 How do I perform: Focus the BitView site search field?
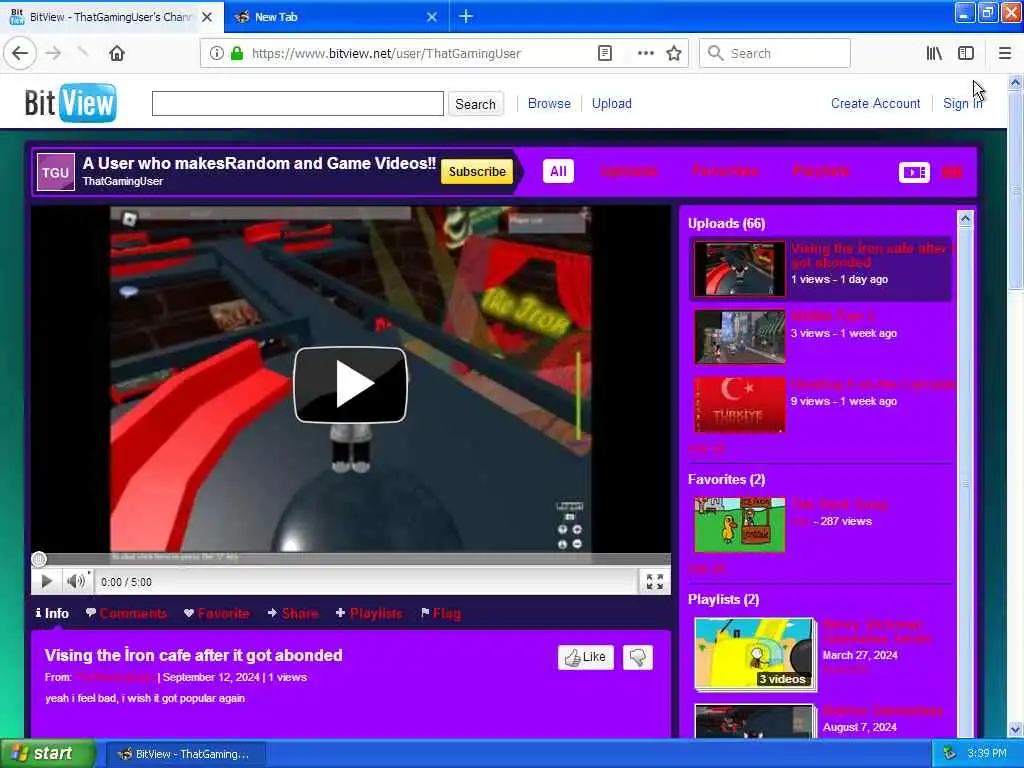click(x=297, y=103)
